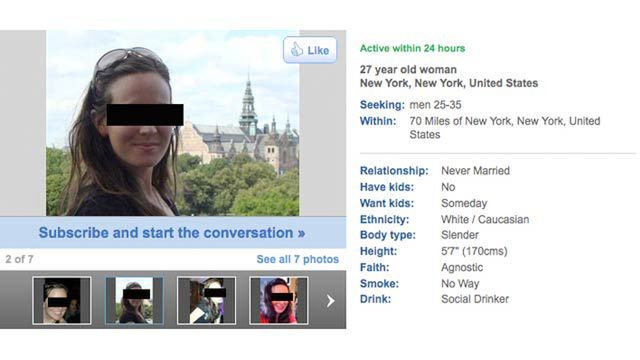Click the 5'7" (170cms) value
The height and width of the screenshot is (360, 640).
pos(474,251)
